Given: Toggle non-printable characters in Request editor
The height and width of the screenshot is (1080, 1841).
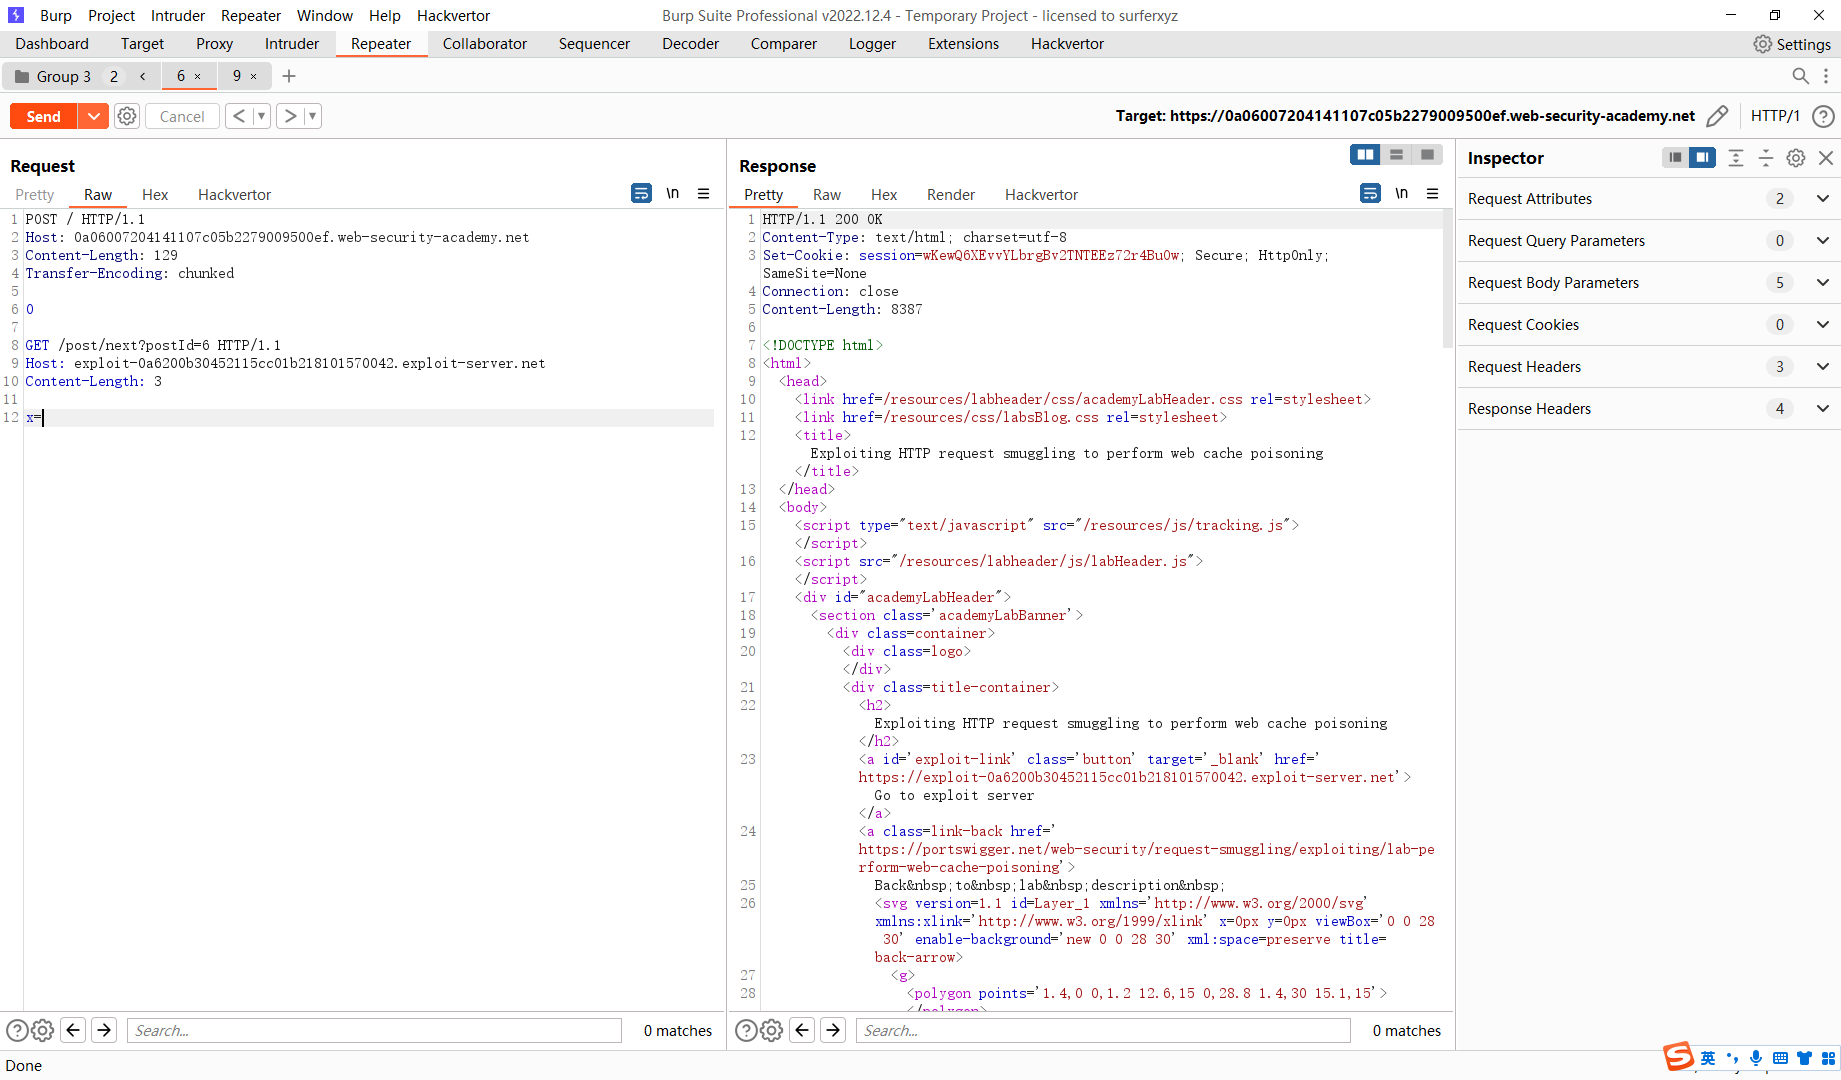Looking at the screenshot, I should (x=673, y=193).
